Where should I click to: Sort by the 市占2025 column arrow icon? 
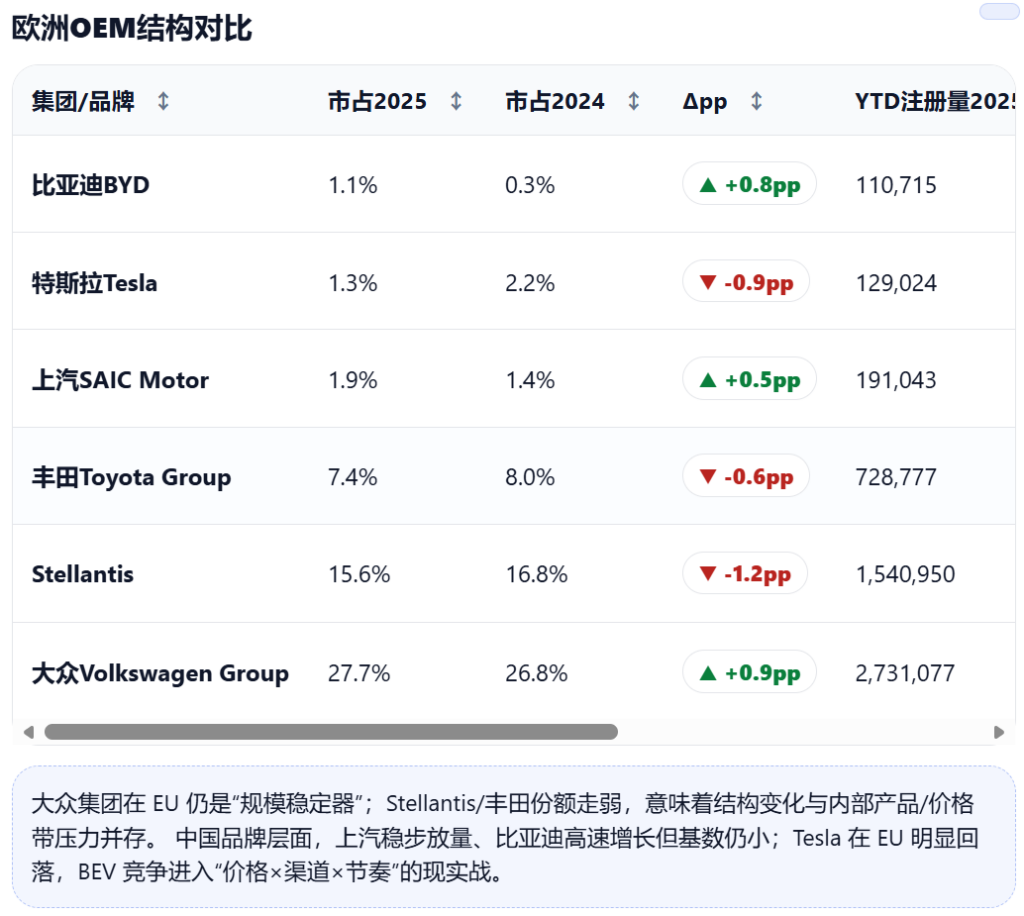(x=456, y=101)
